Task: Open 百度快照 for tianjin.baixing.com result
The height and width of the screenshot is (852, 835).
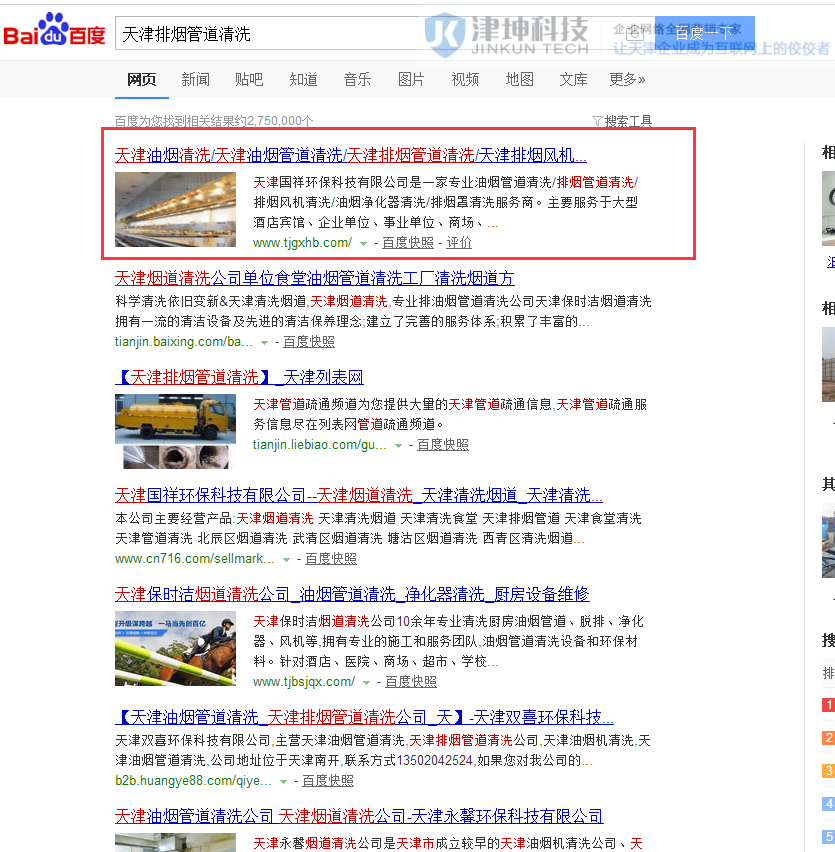Action: coord(309,342)
